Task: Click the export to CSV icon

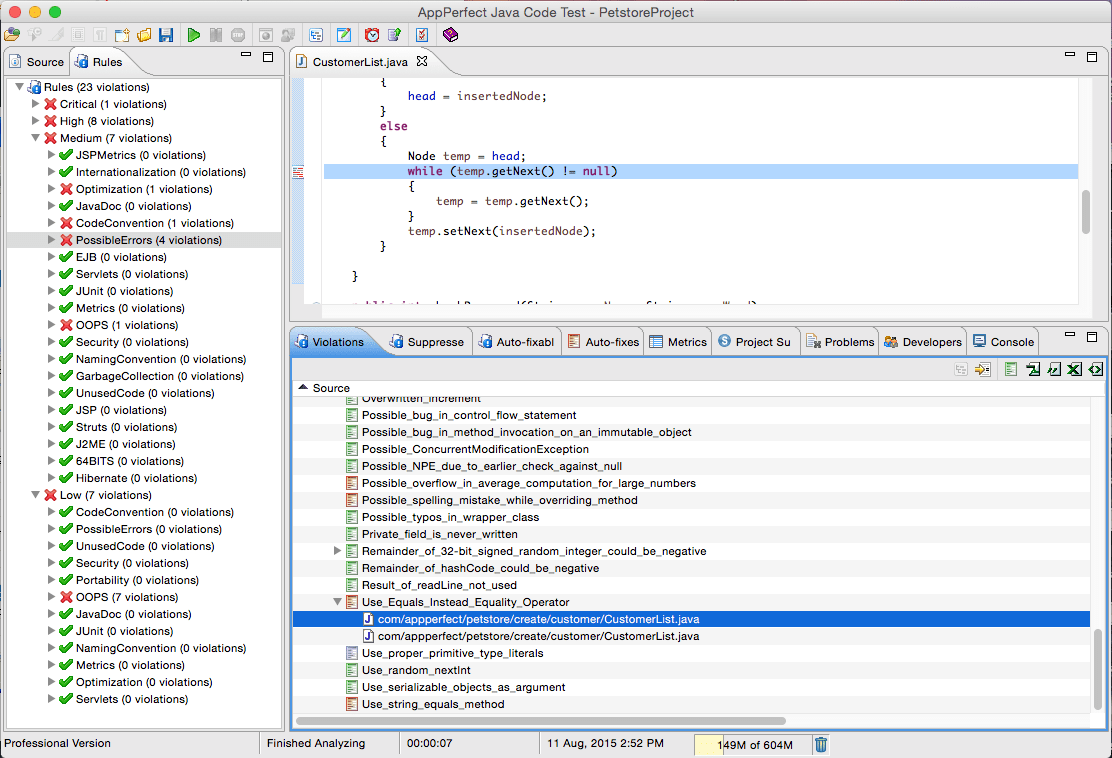Action: point(1055,369)
